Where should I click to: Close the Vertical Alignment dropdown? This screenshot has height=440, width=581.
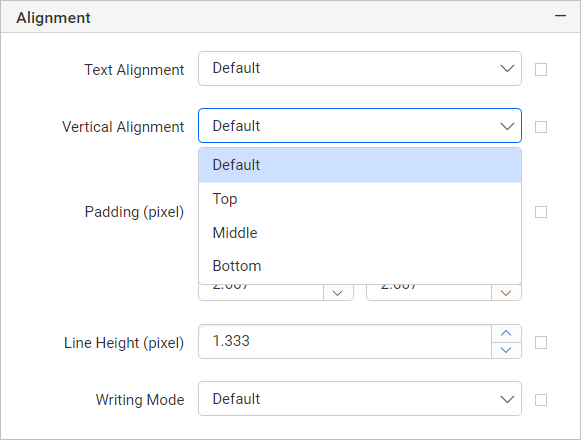[x=360, y=126]
